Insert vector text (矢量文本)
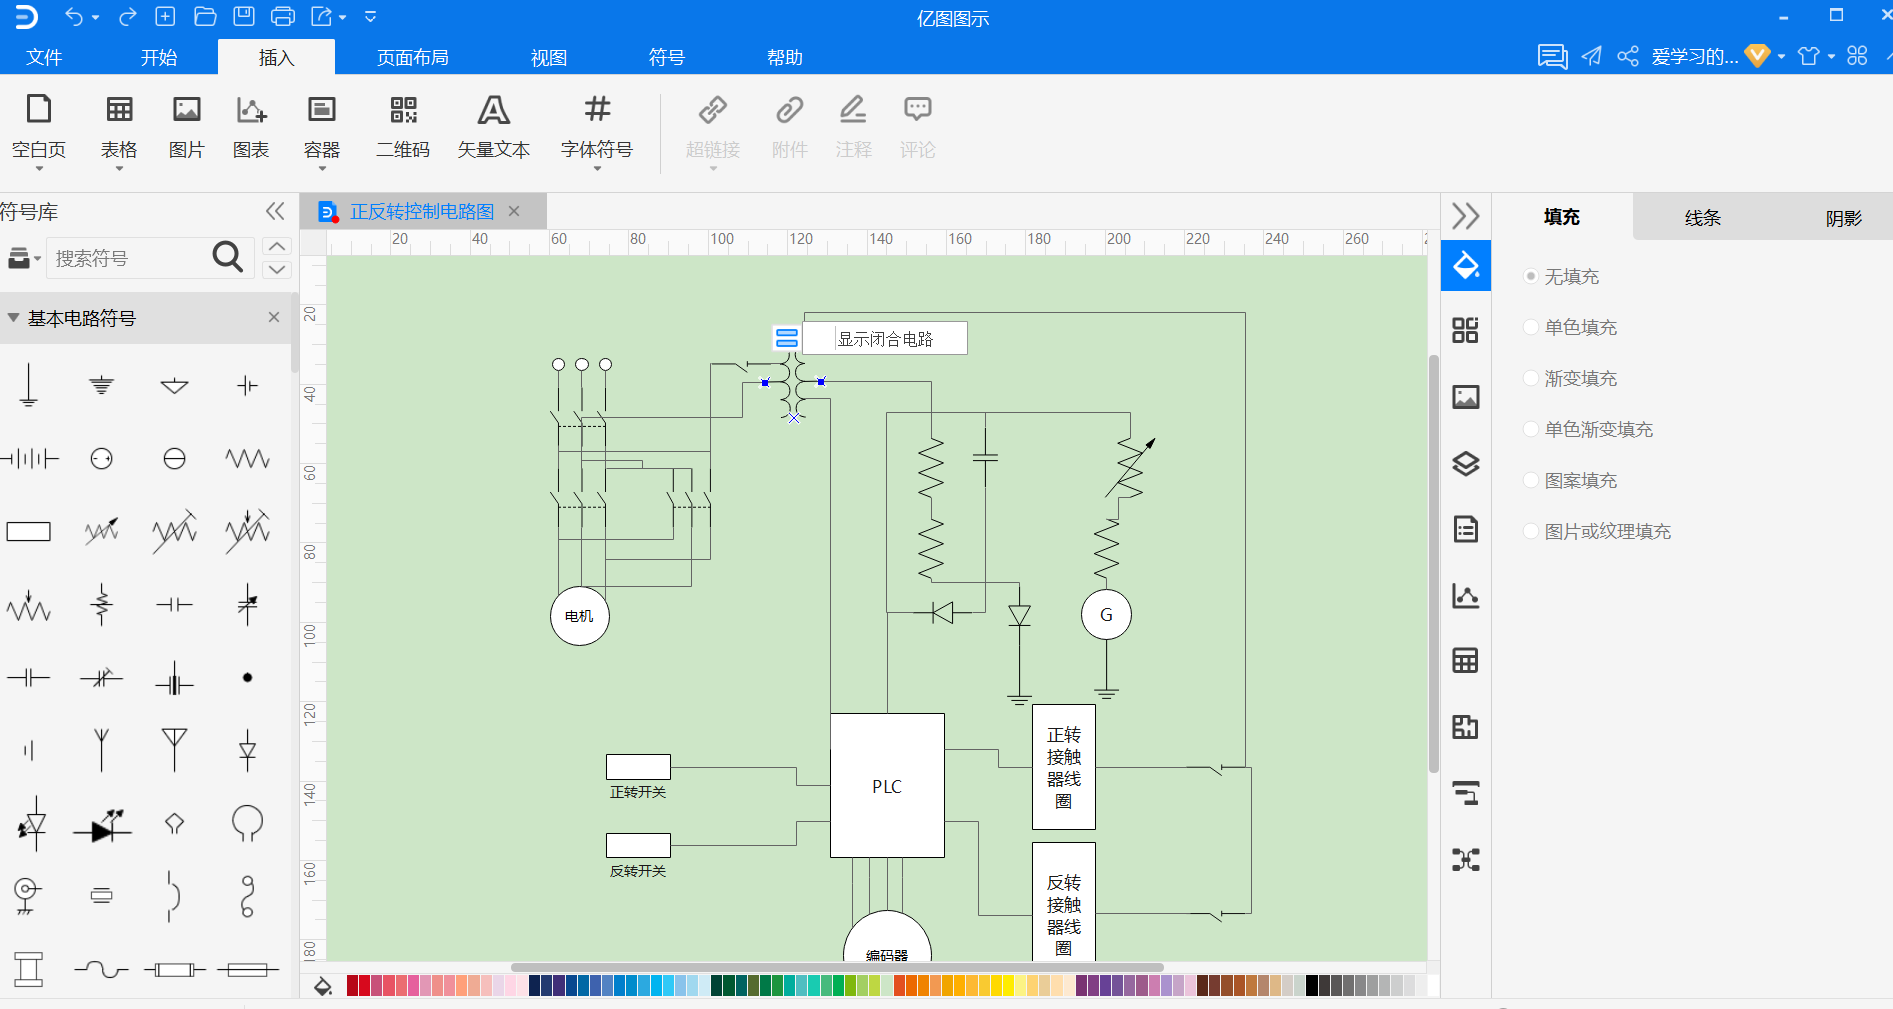1893x1009 pixels. (x=494, y=127)
